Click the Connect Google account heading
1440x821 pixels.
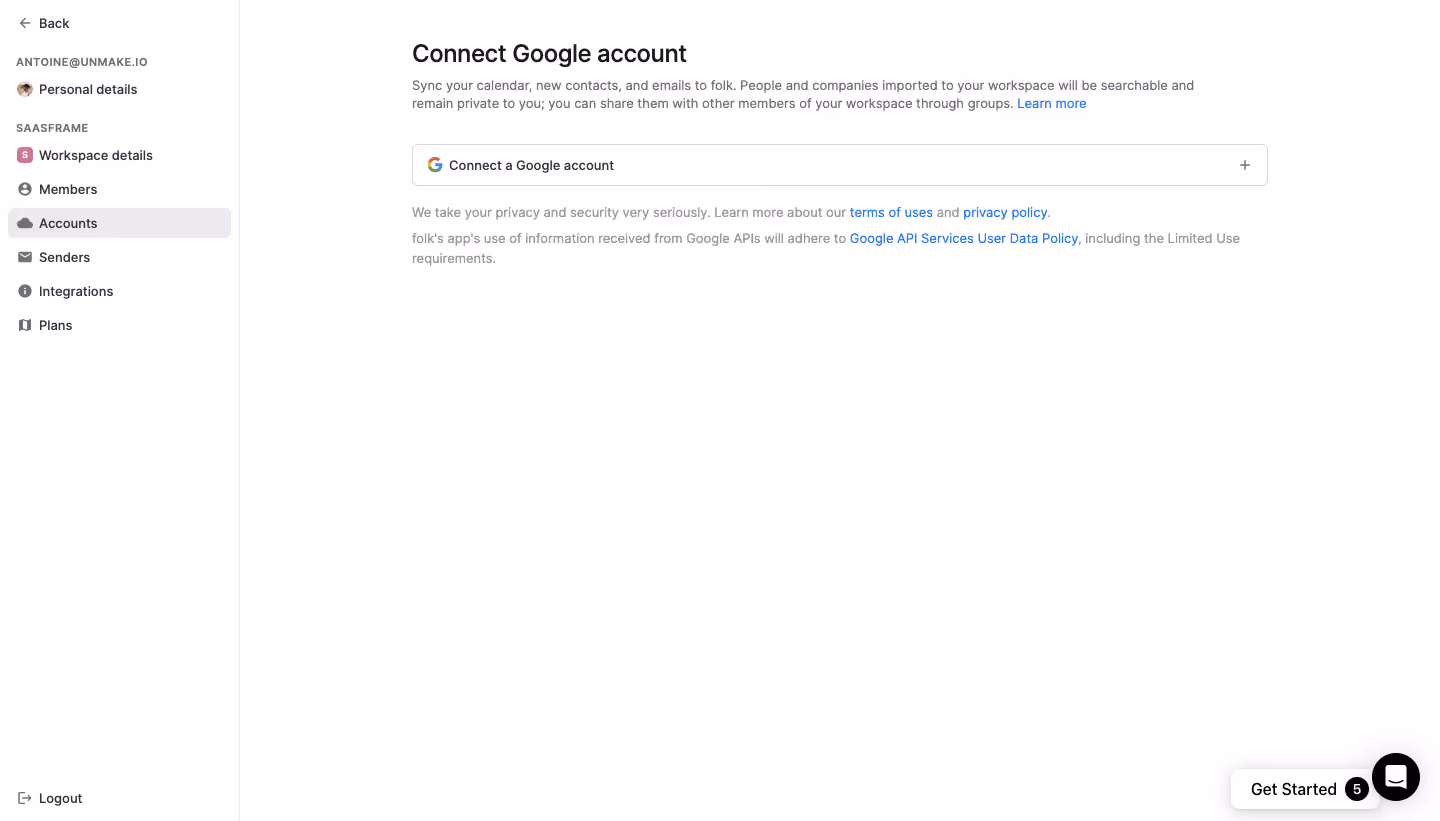point(549,53)
